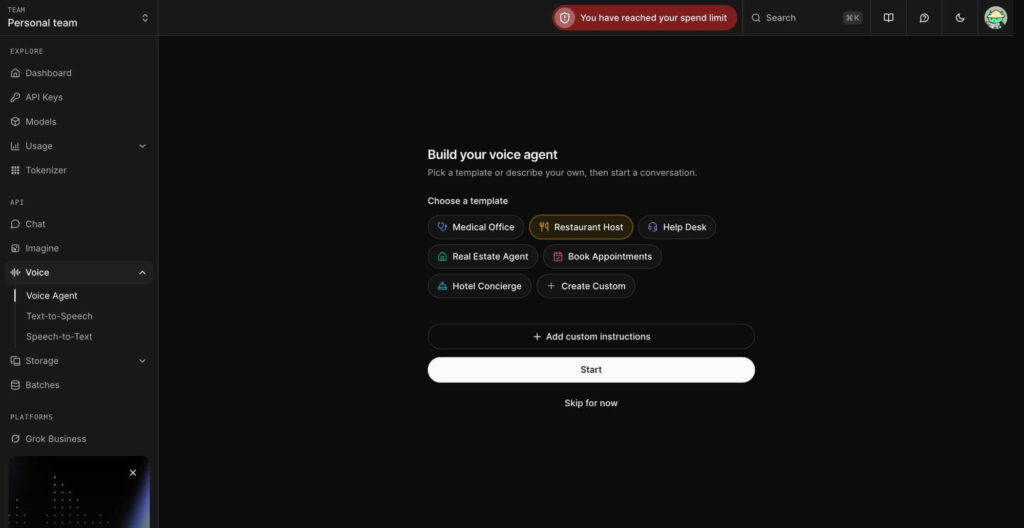
Task: Expand the Usage section chevron
Action: pos(142,146)
